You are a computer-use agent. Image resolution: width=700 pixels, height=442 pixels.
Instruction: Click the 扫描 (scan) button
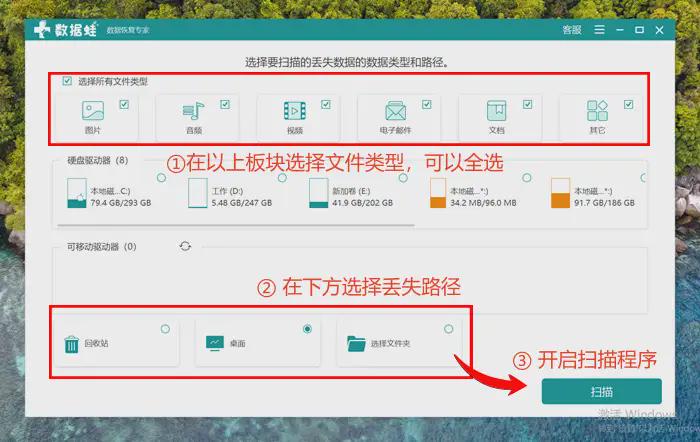601,391
